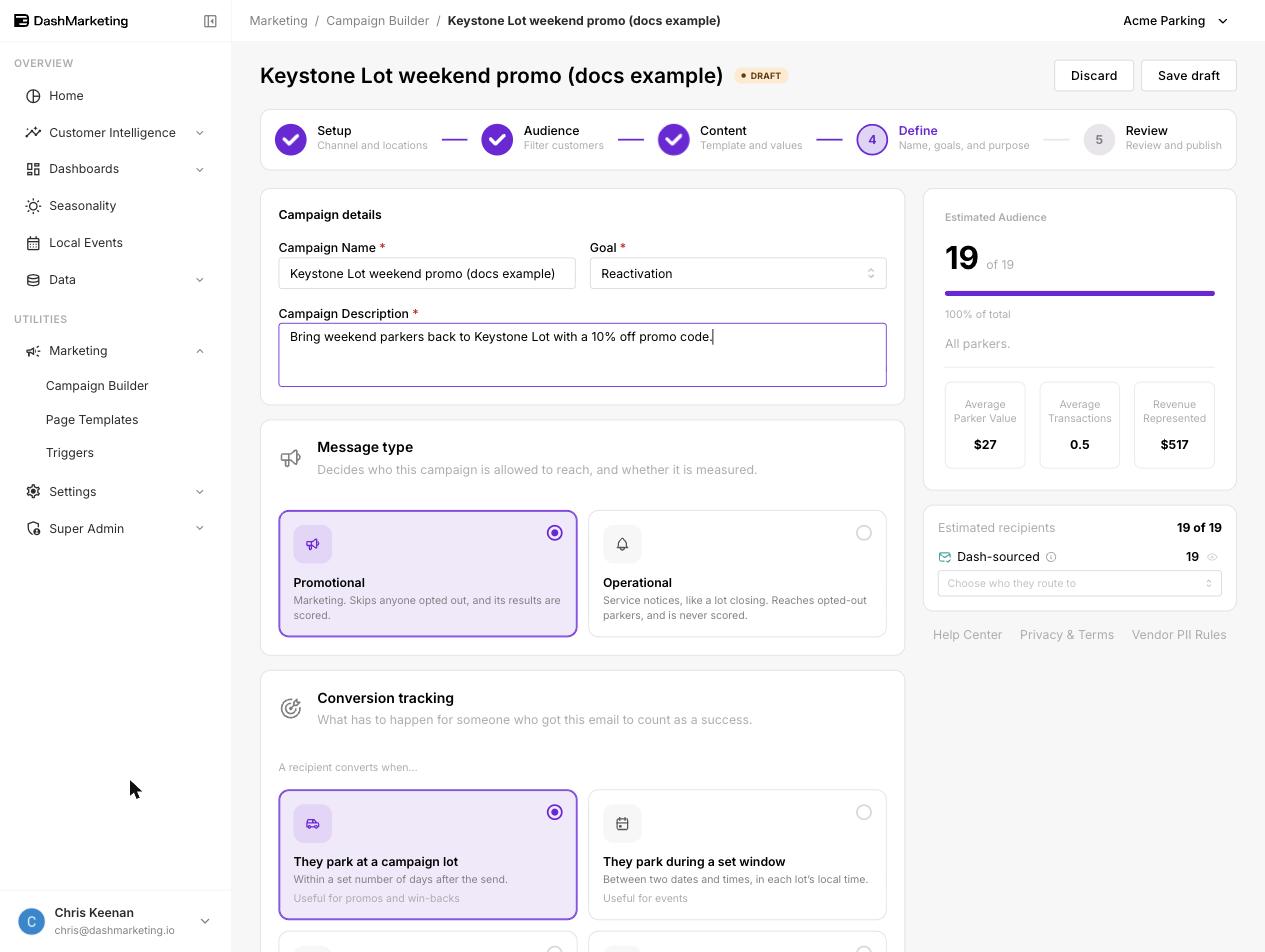Viewport: 1265px width, 952px height.
Task: Click the Save draft button
Action: pyautogui.click(x=1188, y=76)
